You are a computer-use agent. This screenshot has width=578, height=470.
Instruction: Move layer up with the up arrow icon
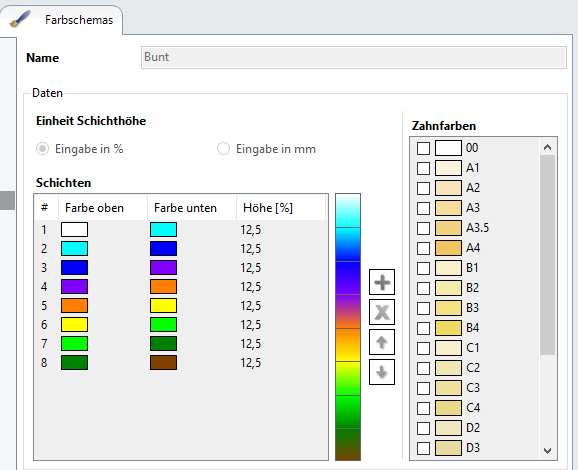382,342
